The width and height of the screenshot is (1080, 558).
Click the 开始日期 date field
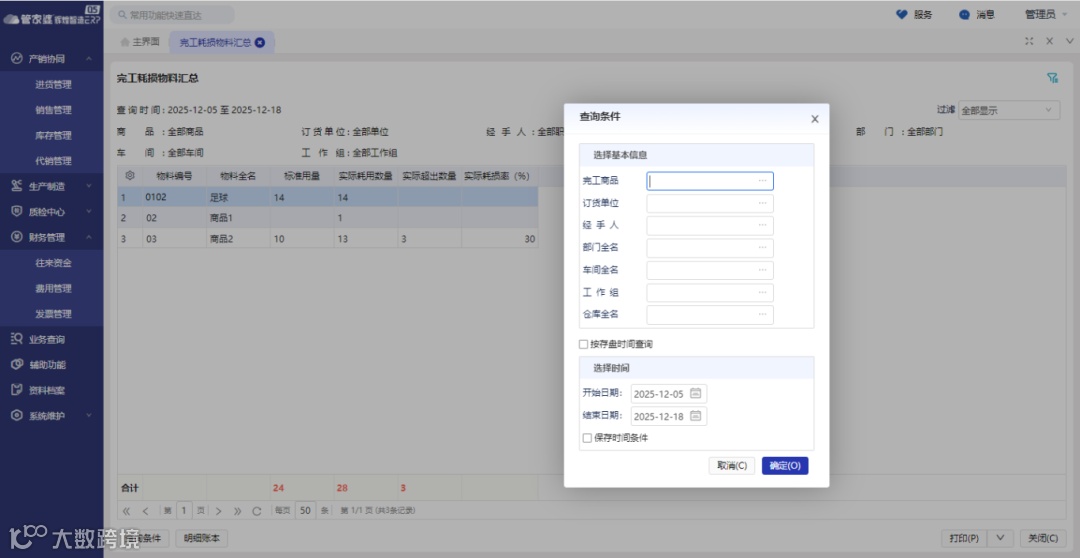tap(669, 393)
